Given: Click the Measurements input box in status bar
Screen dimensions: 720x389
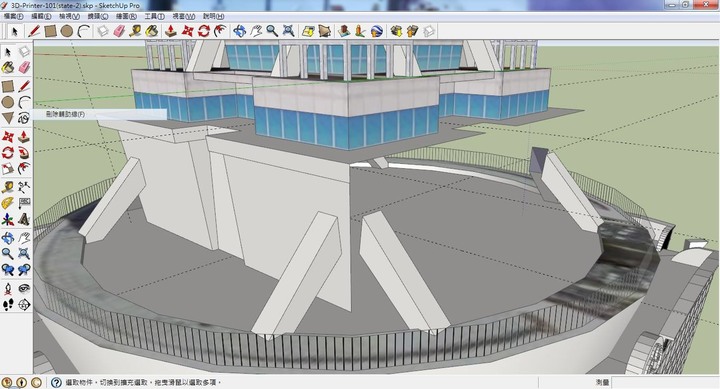Looking at the screenshot, I should (x=665, y=382).
